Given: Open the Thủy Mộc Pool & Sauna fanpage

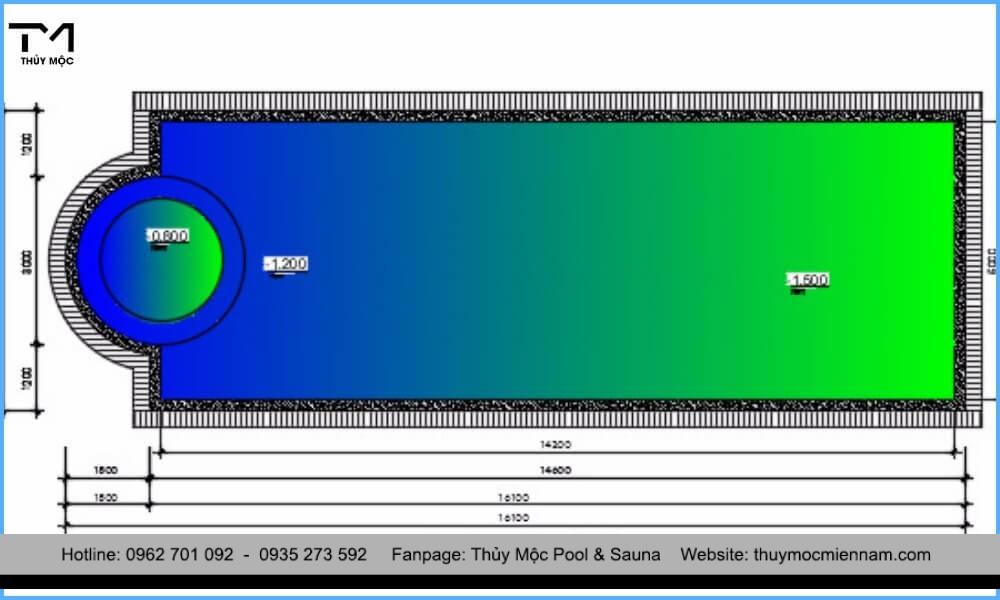Looking at the screenshot, I should pos(566,555).
